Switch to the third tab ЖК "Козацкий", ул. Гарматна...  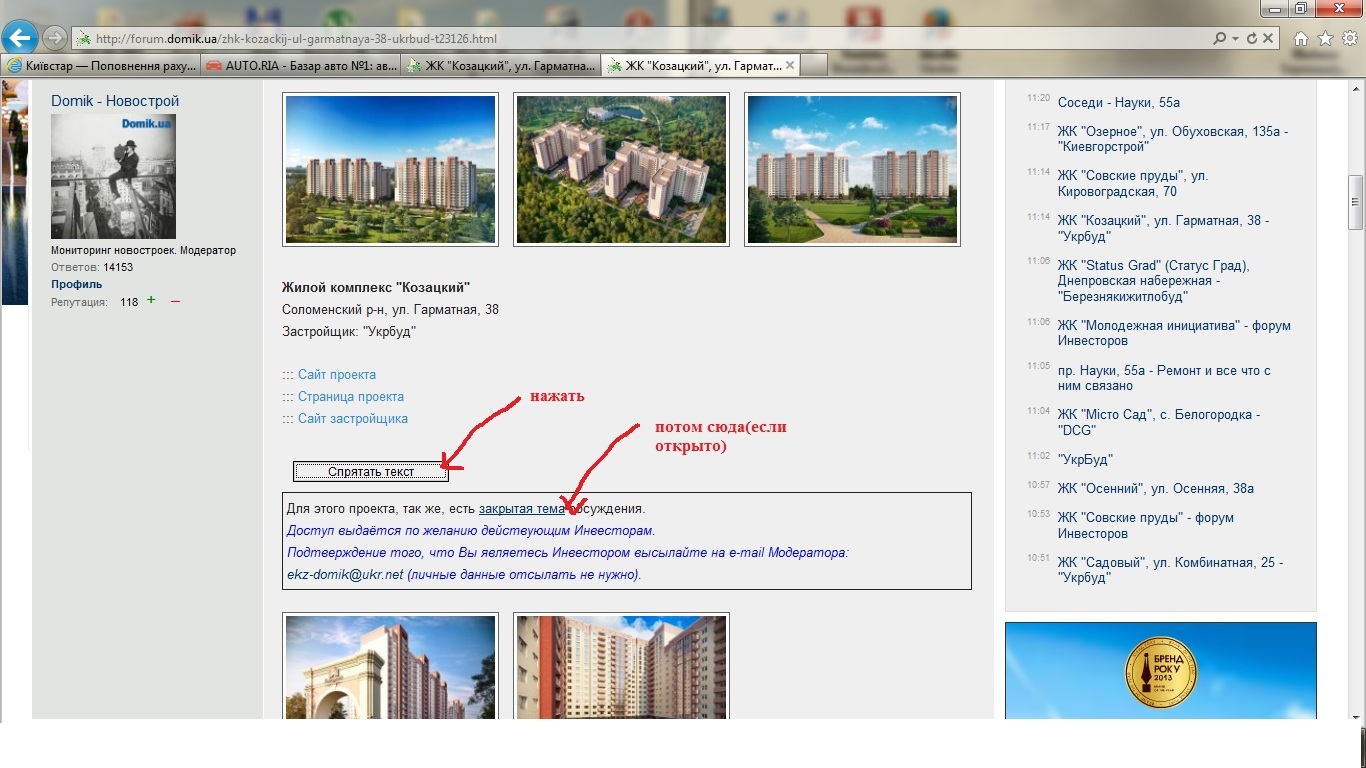(x=501, y=66)
